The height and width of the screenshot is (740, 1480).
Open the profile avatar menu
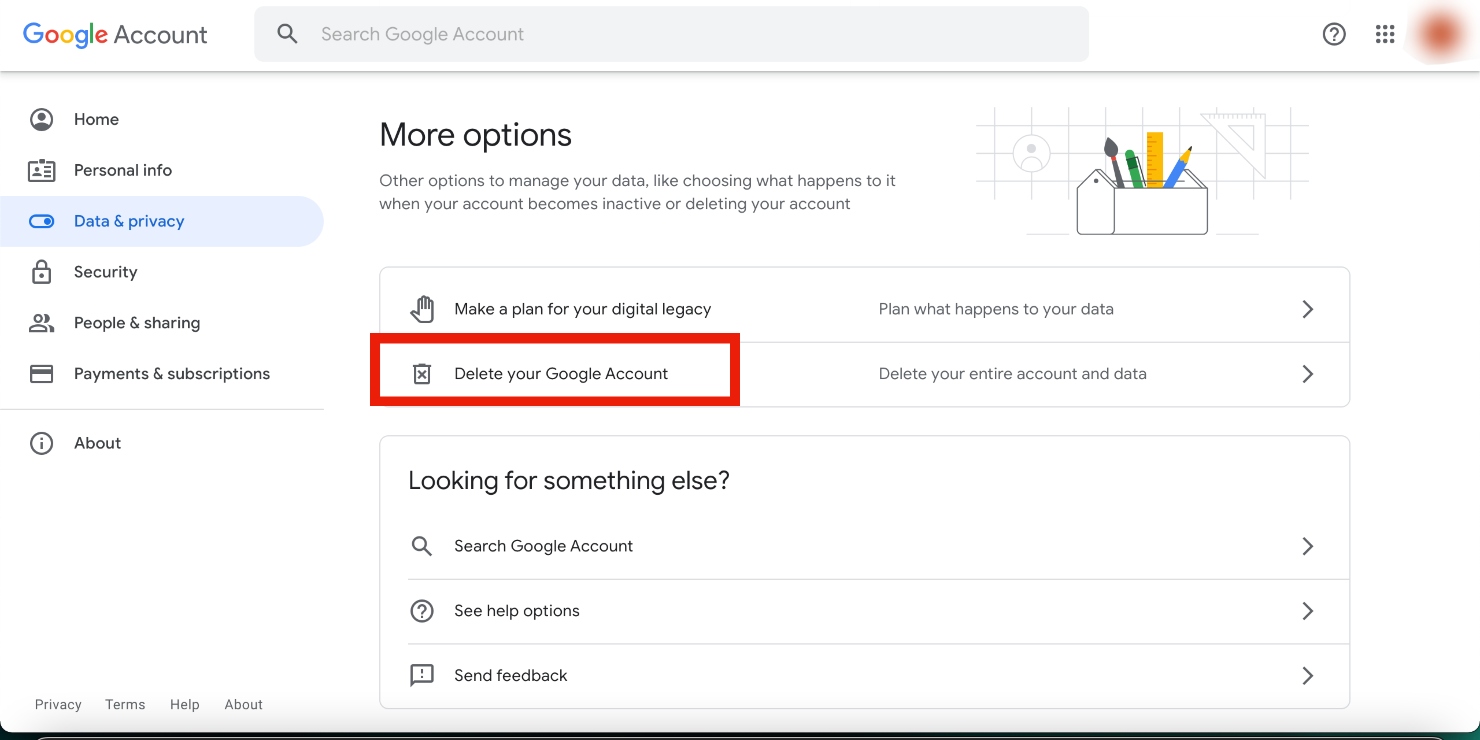point(1439,34)
